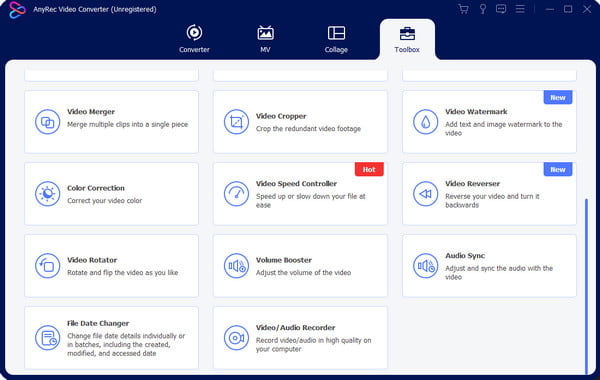Select the Toolbox tab

tap(407, 40)
